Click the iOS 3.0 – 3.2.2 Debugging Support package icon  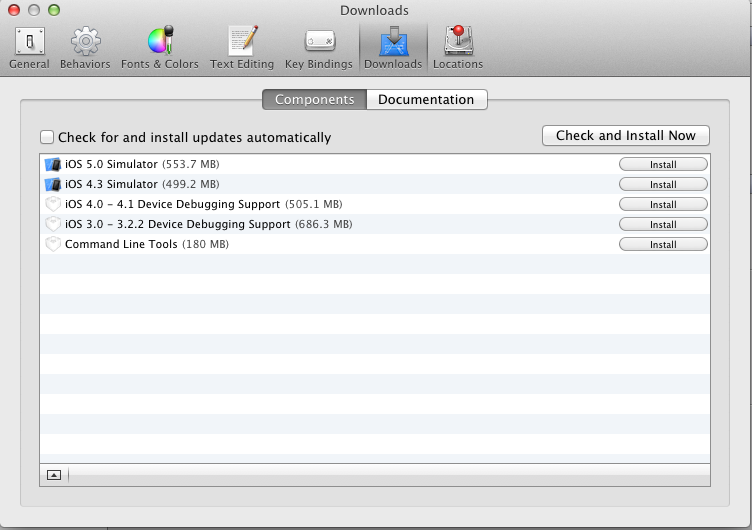[53, 224]
